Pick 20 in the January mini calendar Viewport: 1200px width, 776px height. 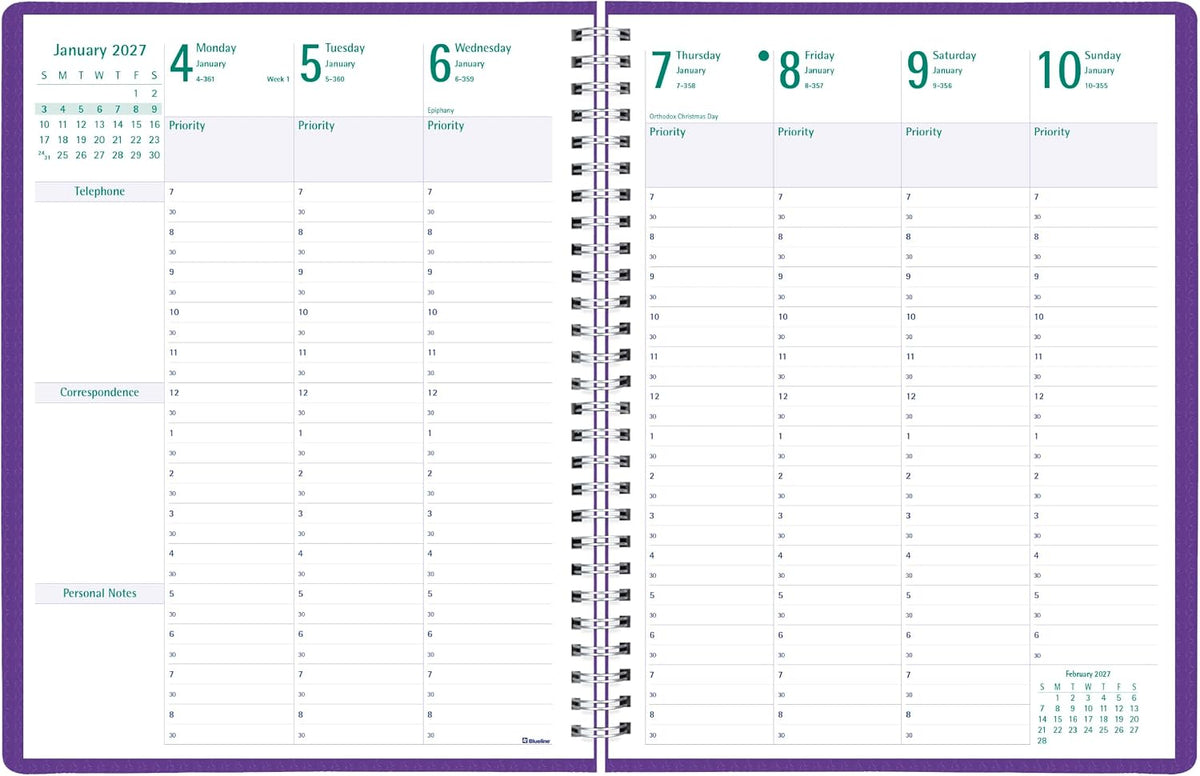99,140
